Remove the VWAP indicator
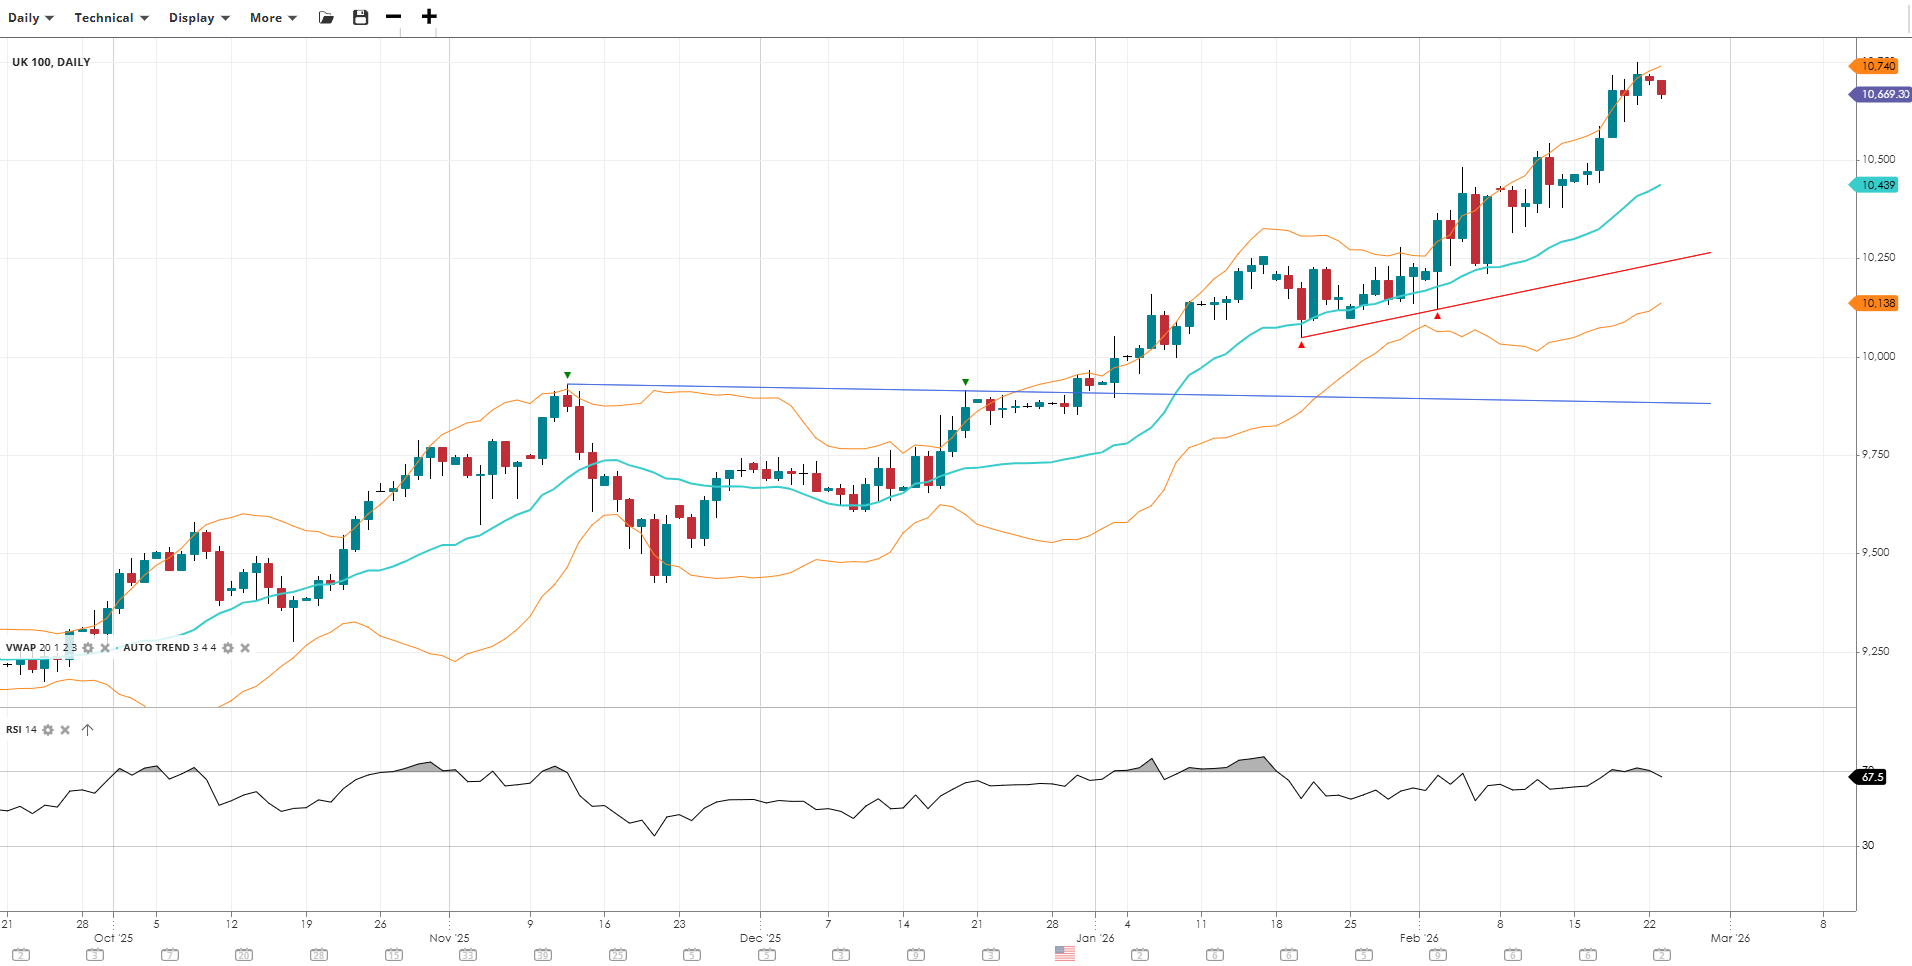The height and width of the screenshot is (966, 1912). point(105,648)
